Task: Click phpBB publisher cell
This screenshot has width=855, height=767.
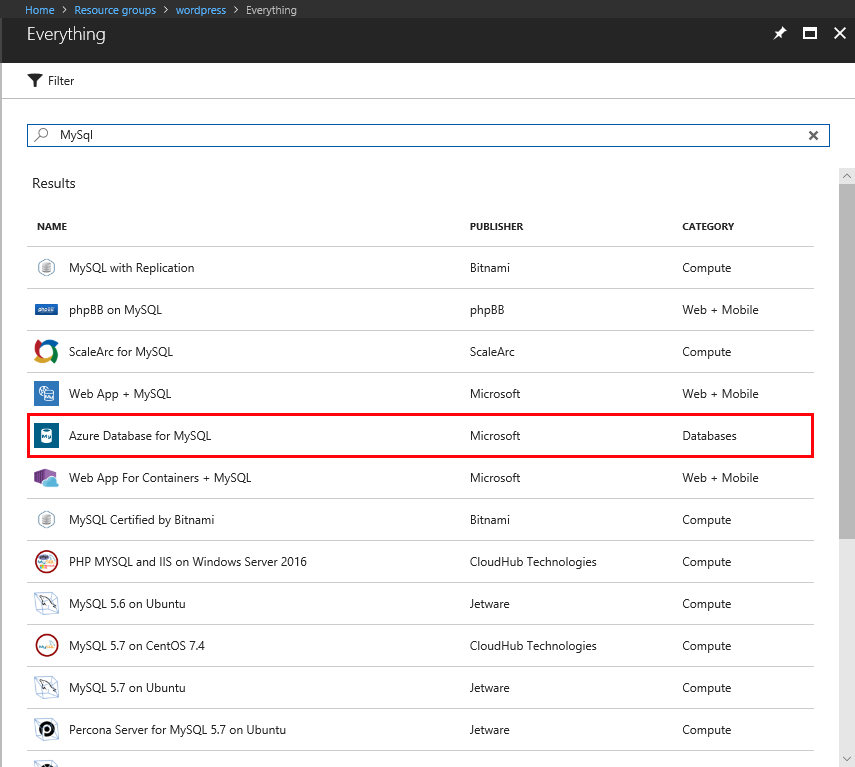Action: (487, 310)
